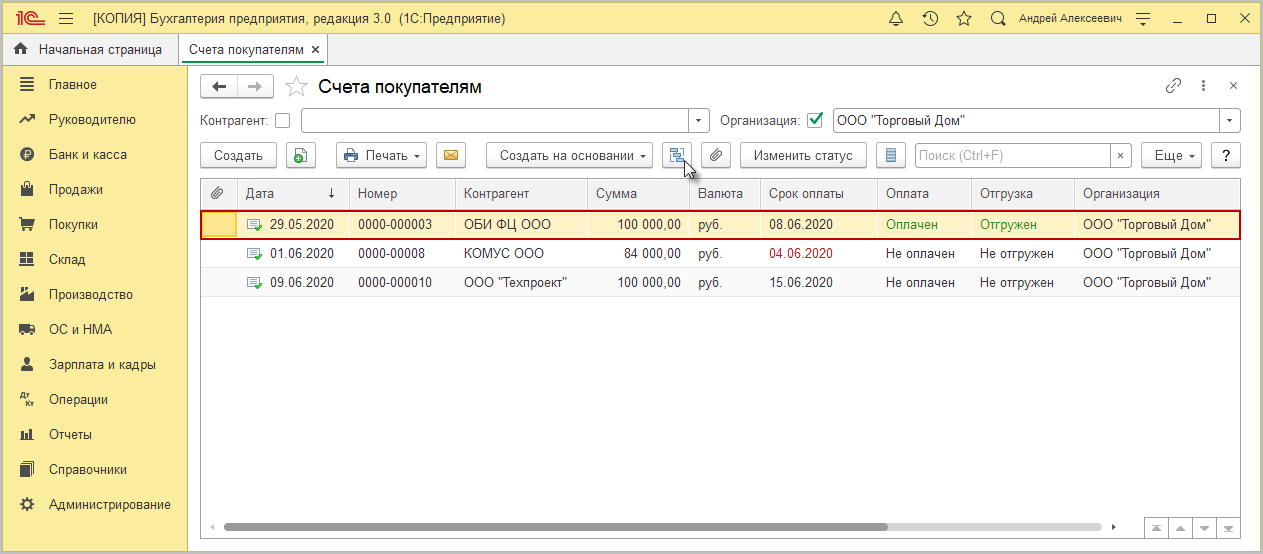Close the Счета покупателям tab
Screen dimensions: 1263x554
pyautogui.click(x=315, y=49)
